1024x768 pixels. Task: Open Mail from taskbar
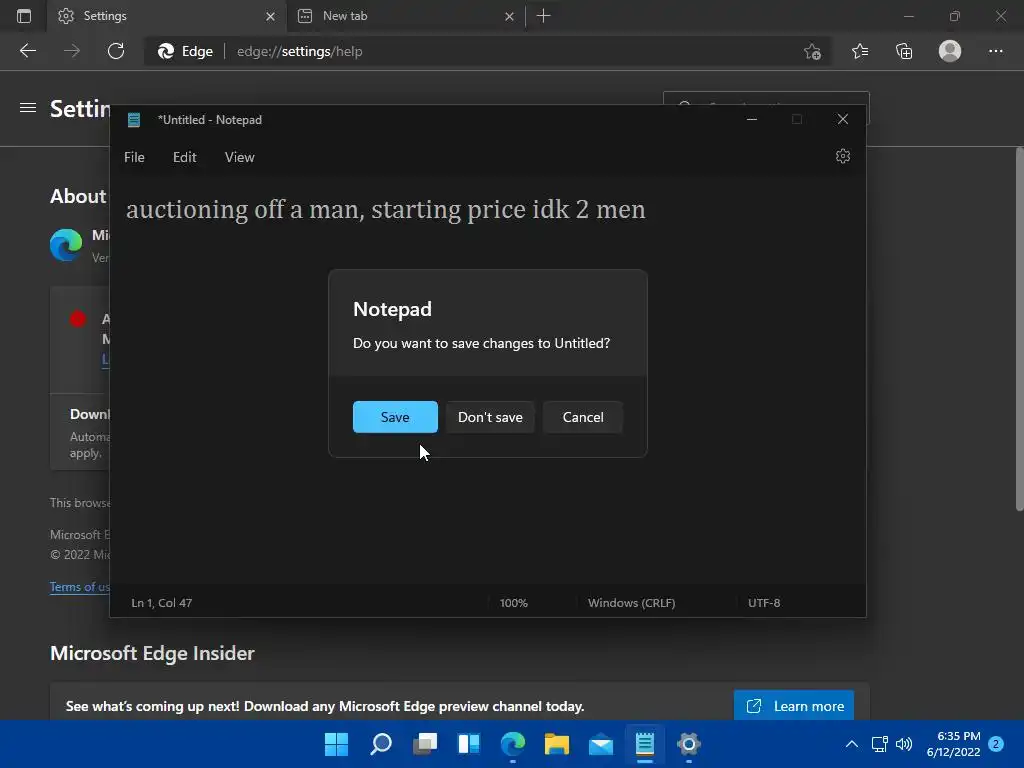(601, 744)
